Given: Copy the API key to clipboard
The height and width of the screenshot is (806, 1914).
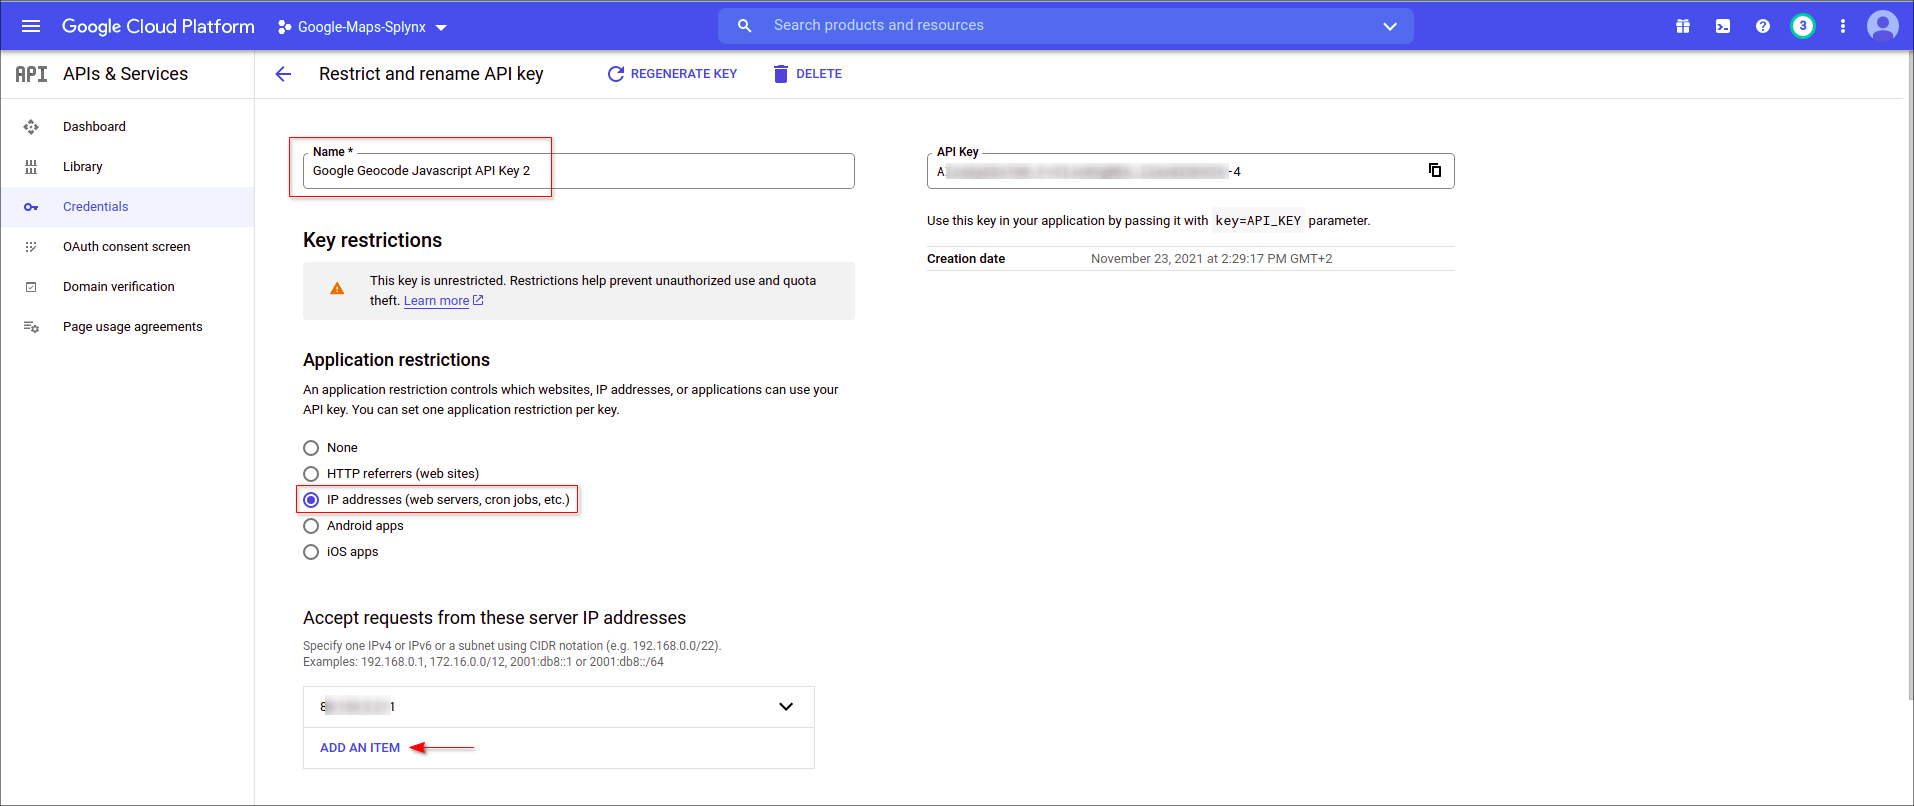Looking at the screenshot, I should (1434, 170).
